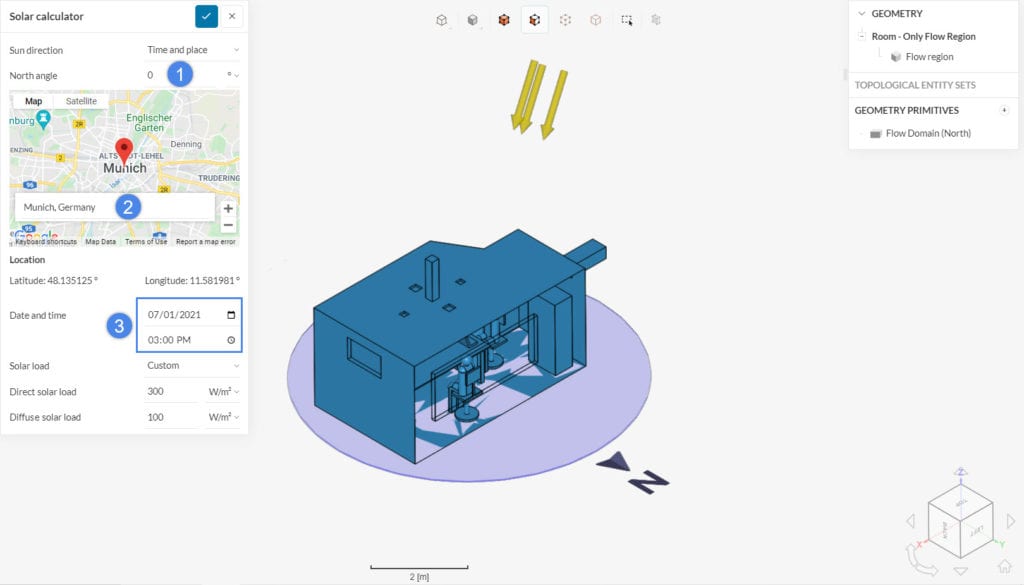
Task: Close the Solar calculator panel
Action: [232, 16]
